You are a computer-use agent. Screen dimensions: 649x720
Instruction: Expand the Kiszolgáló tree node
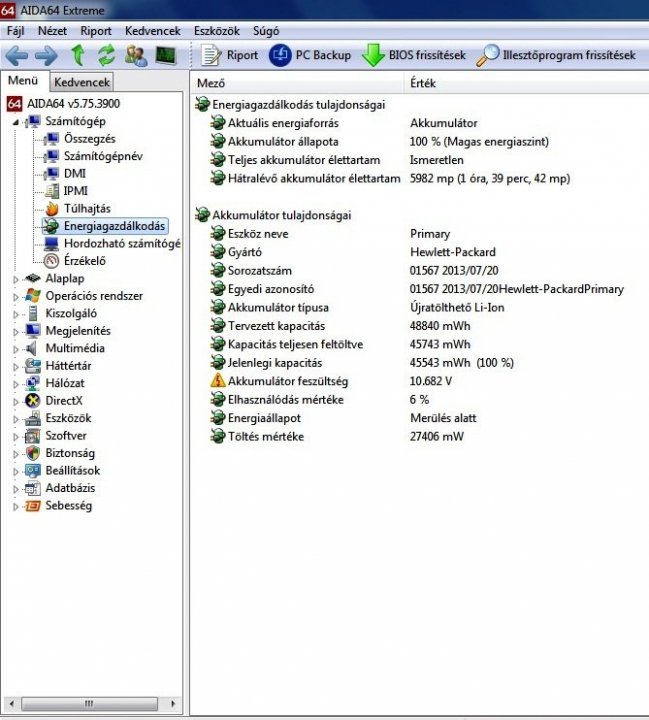pos(16,314)
